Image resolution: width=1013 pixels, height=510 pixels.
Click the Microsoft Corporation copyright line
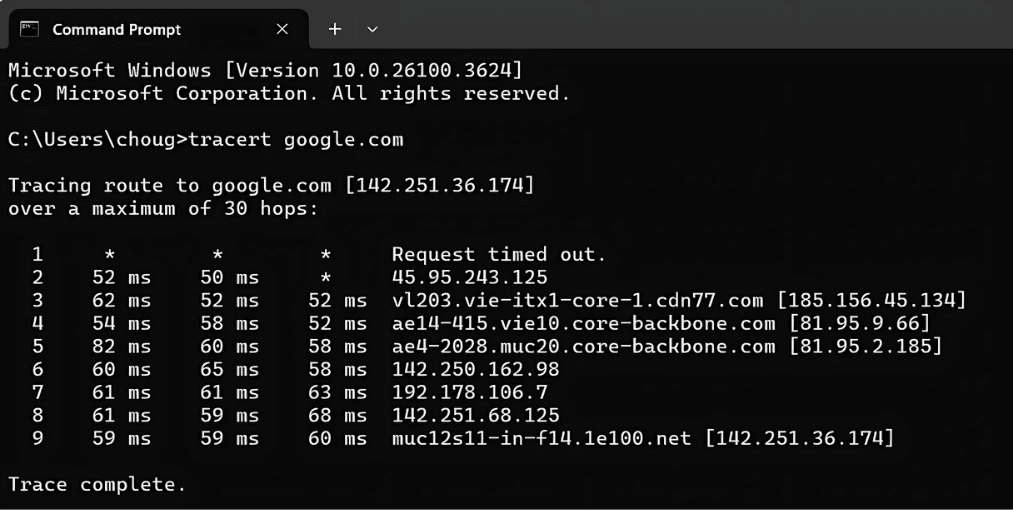[x=289, y=93]
